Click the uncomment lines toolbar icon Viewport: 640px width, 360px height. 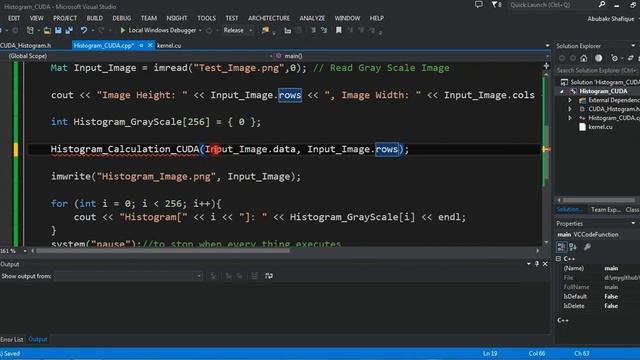(324, 30)
